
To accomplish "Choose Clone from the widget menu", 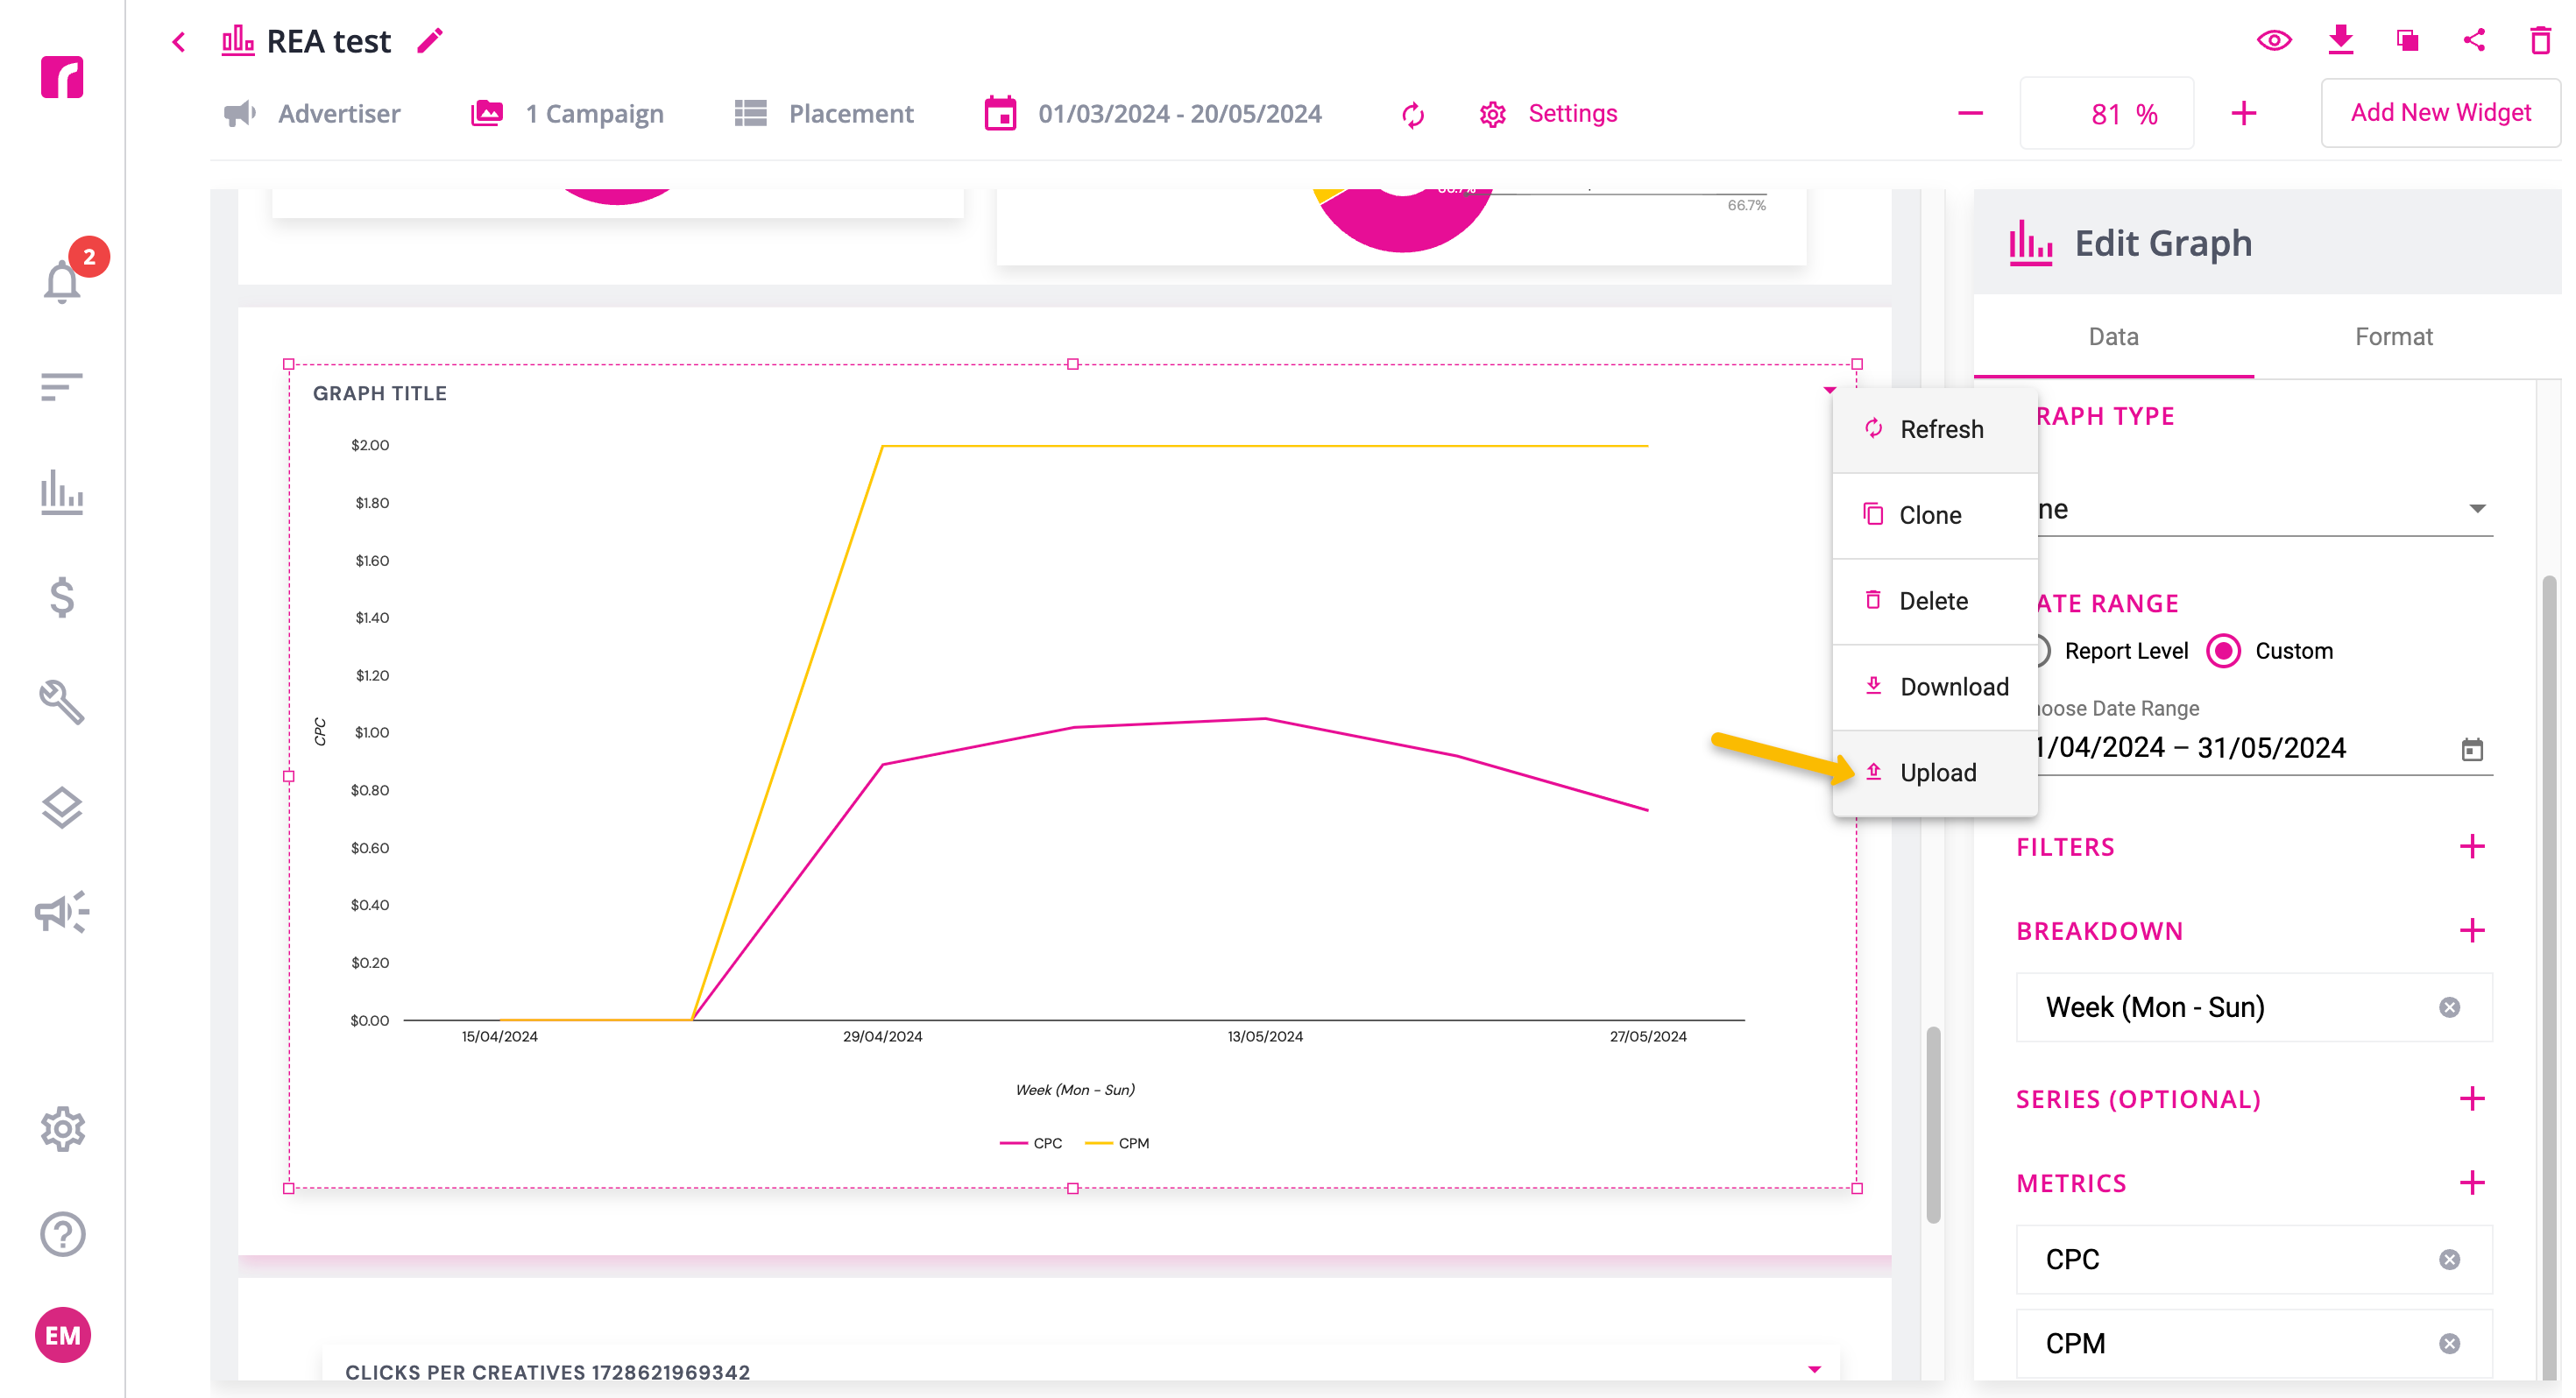I will coord(1934,515).
